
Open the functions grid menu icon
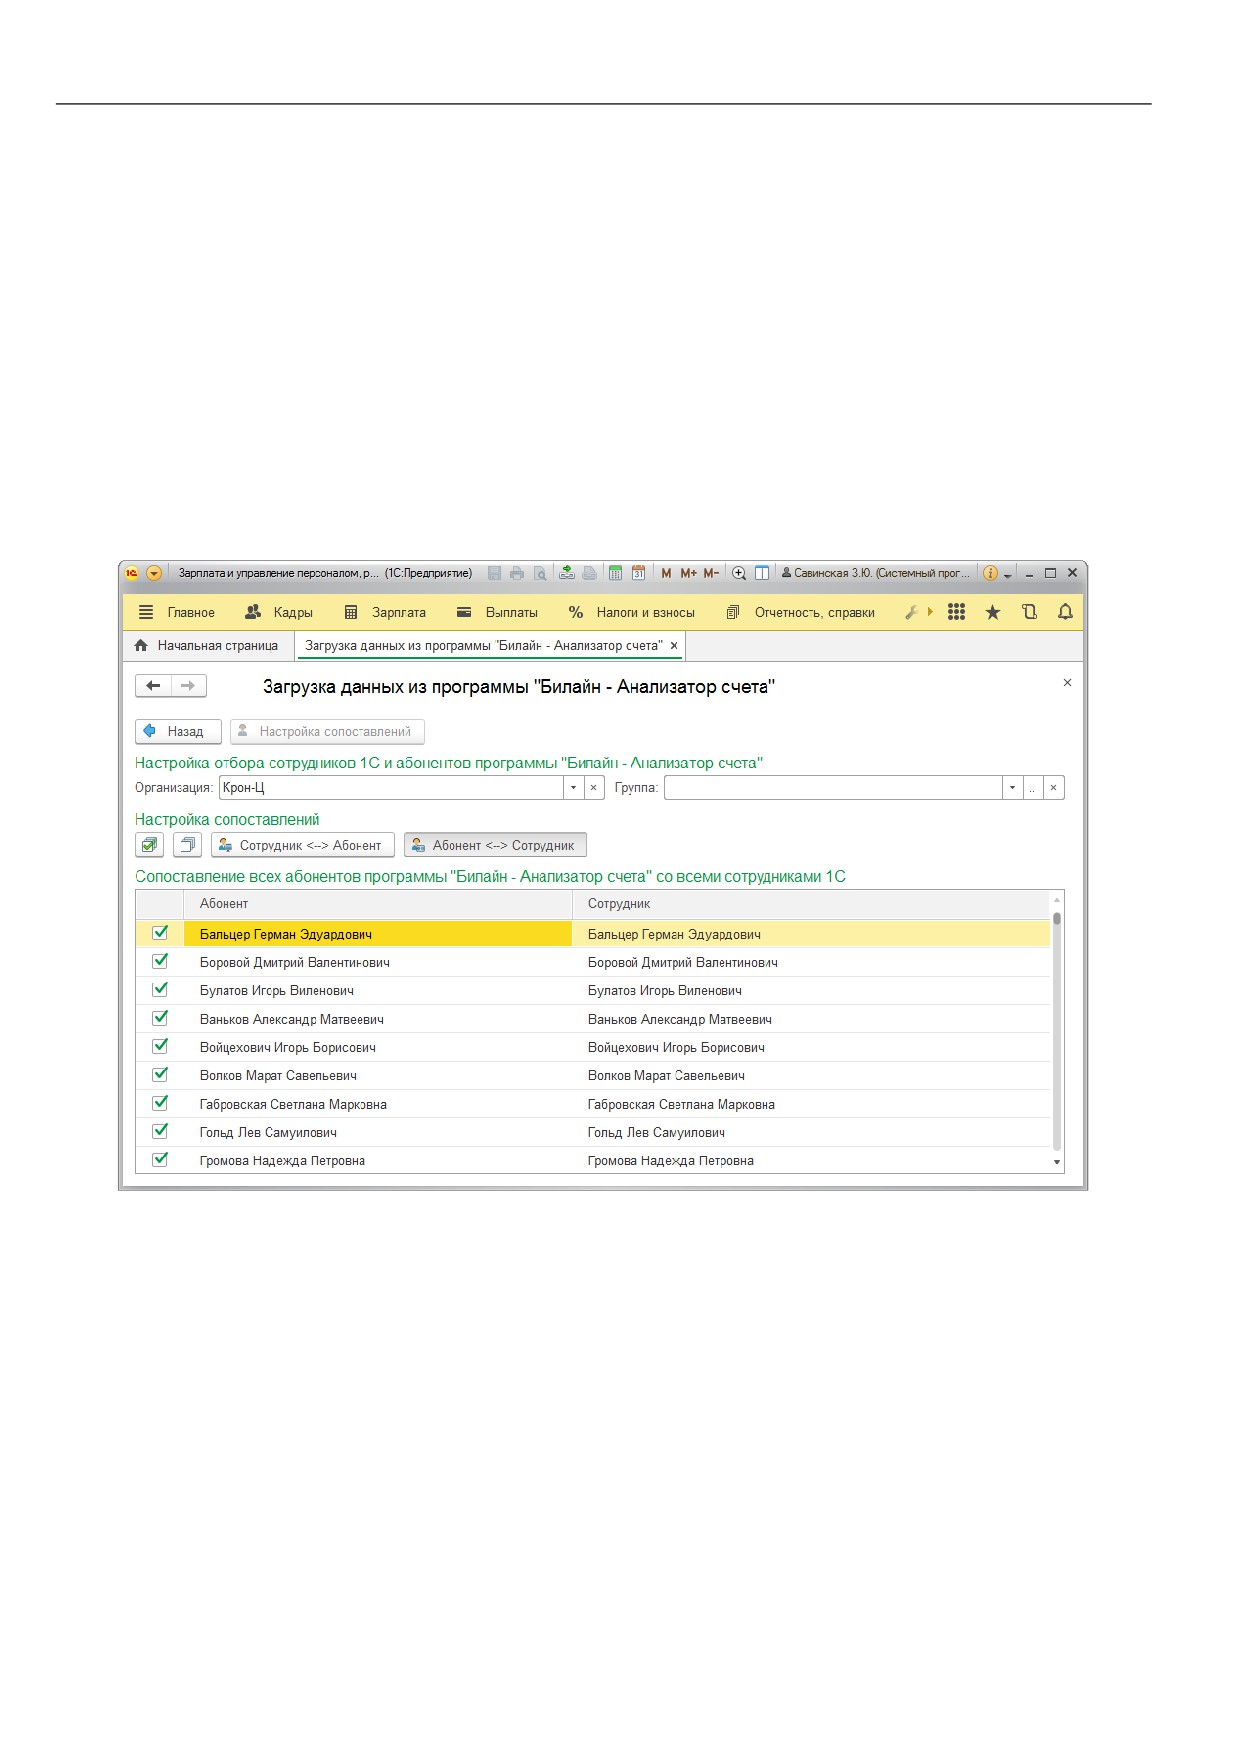point(956,612)
